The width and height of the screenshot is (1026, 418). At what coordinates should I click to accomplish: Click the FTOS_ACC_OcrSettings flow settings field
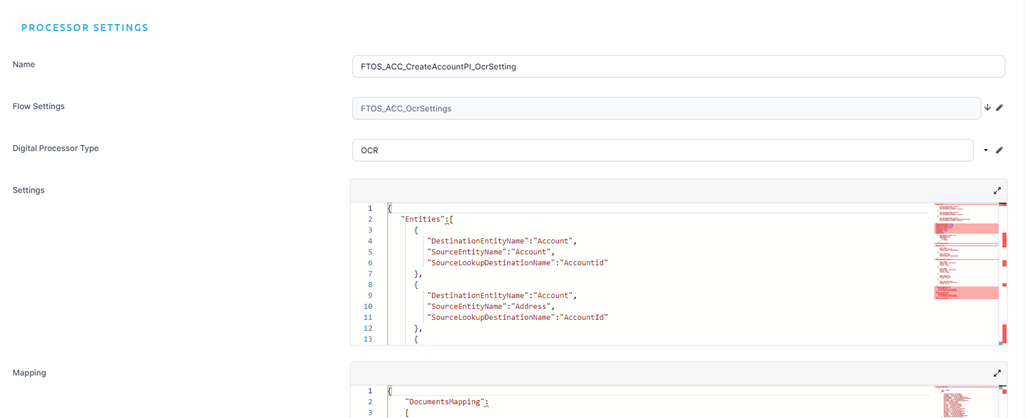665,108
